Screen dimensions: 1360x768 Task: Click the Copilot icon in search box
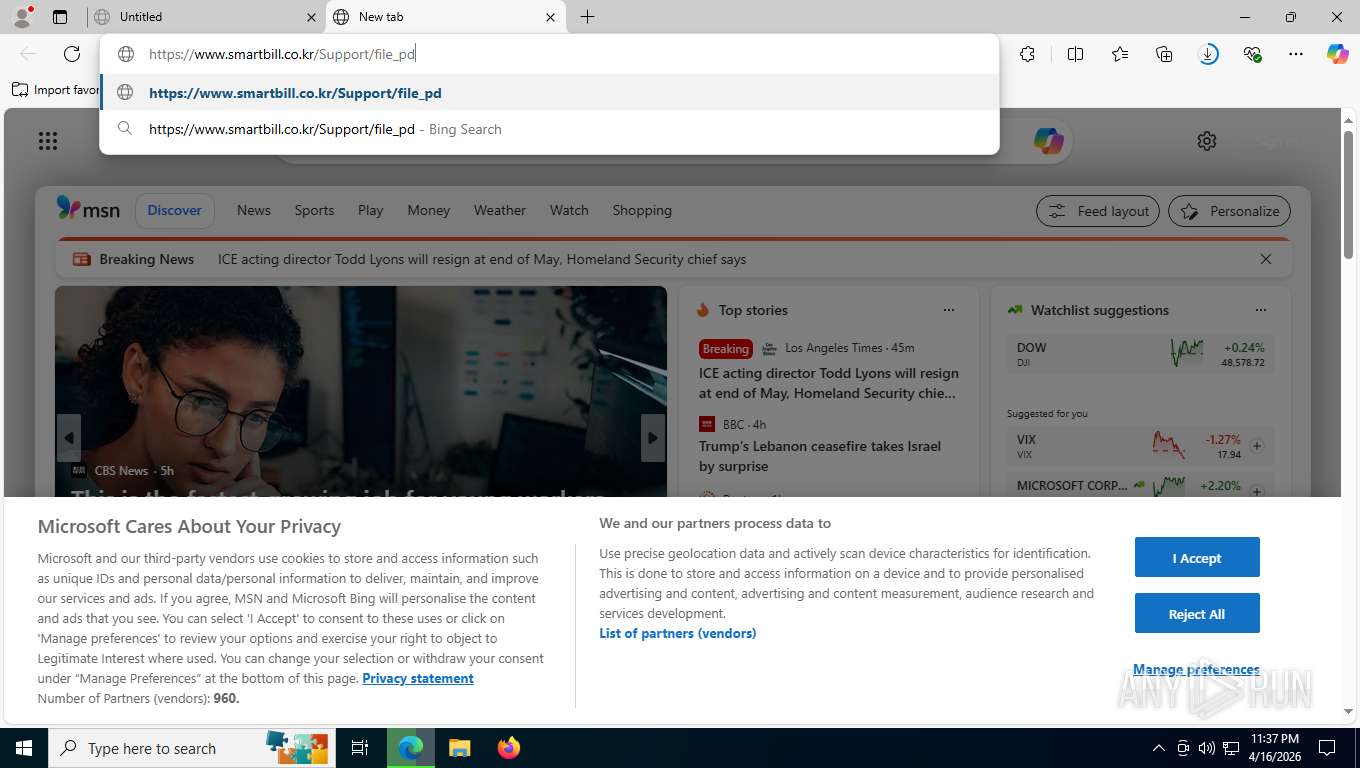coord(1048,141)
